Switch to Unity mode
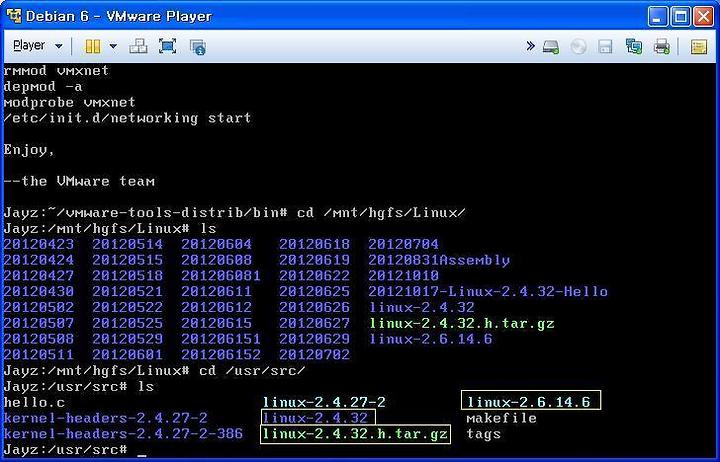The image size is (720, 462). click(198, 47)
